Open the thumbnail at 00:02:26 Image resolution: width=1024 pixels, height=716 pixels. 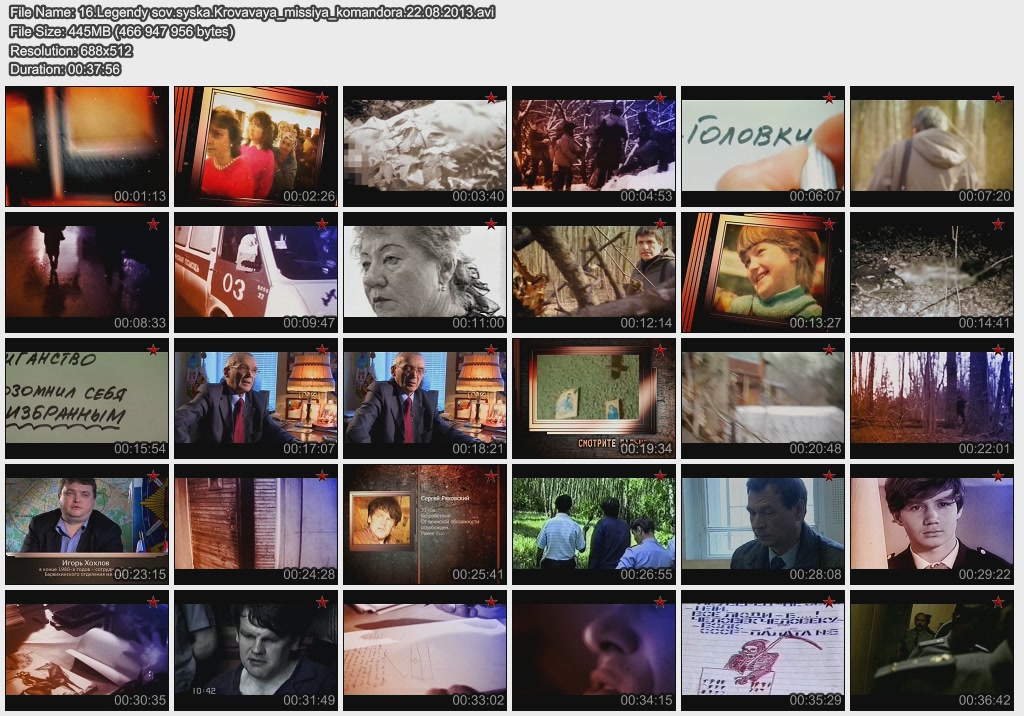tap(255, 145)
